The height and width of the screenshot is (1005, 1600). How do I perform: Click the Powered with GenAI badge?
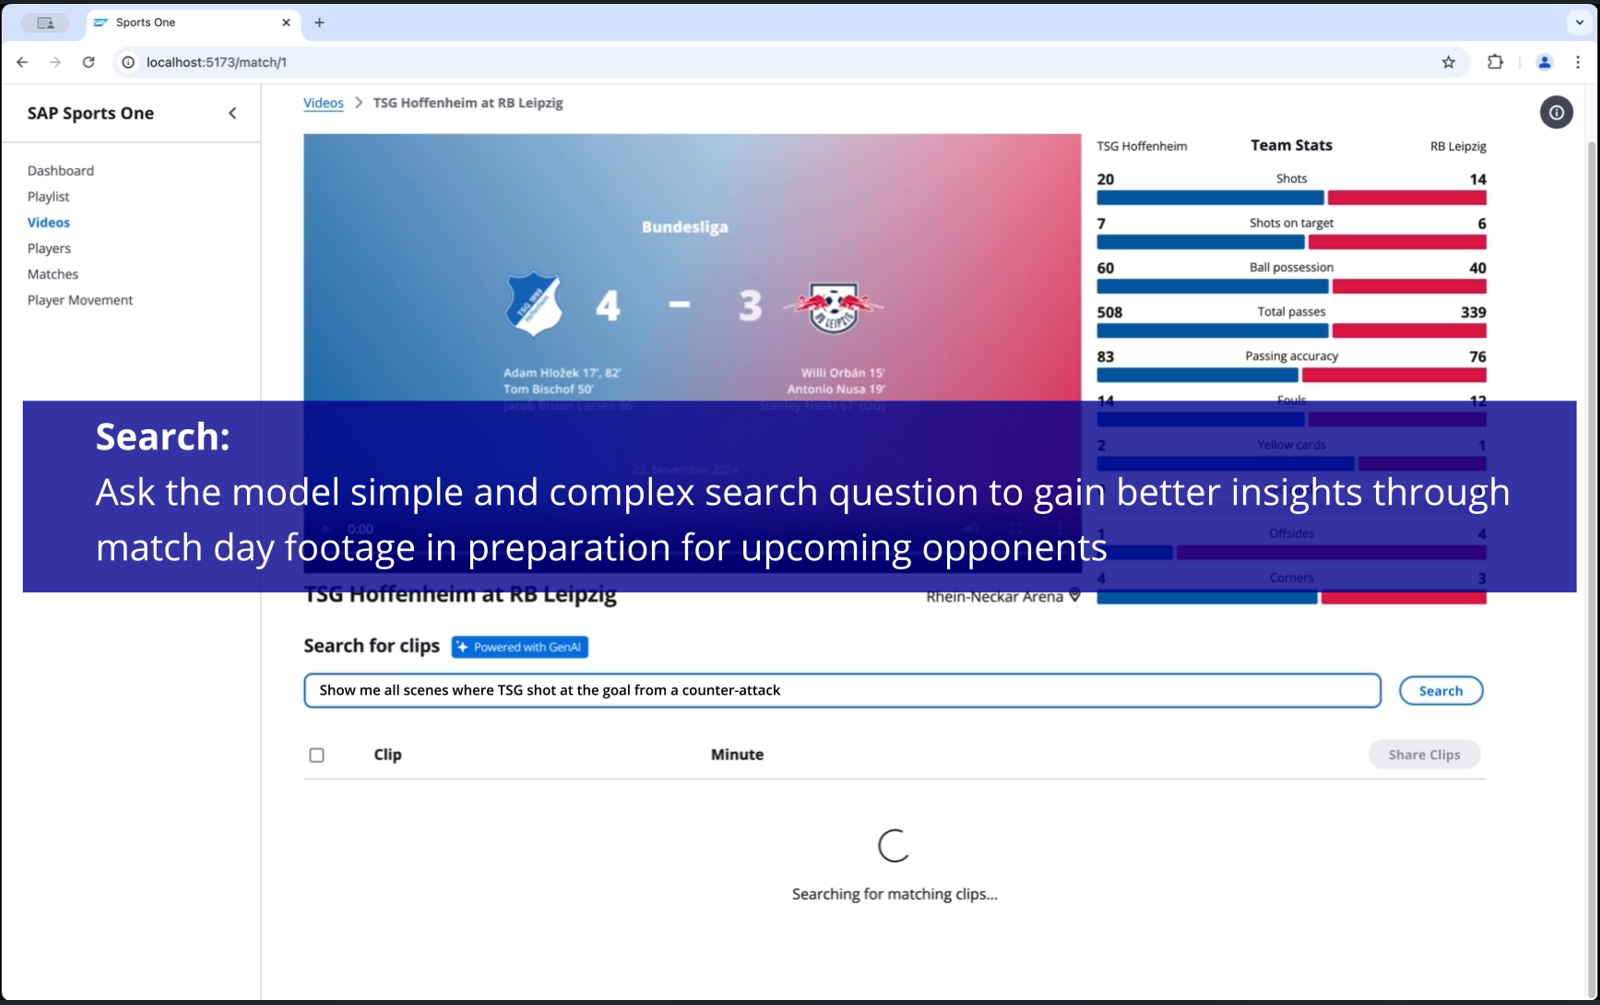click(520, 647)
